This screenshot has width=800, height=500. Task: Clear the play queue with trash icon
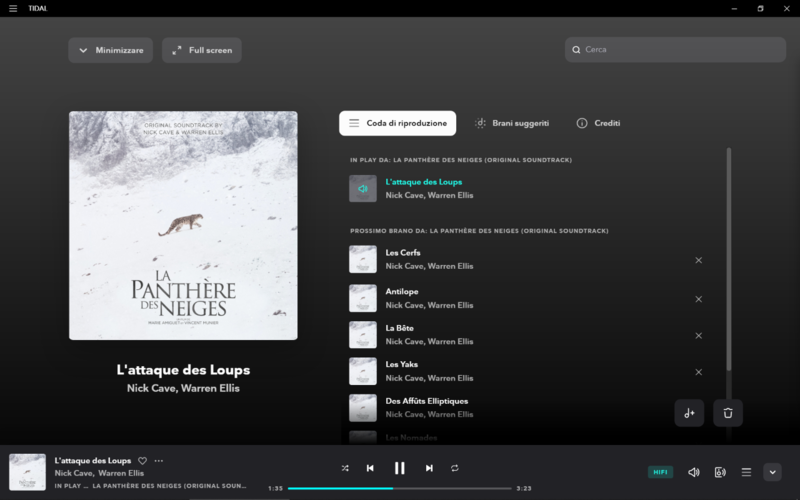click(728, 413)
